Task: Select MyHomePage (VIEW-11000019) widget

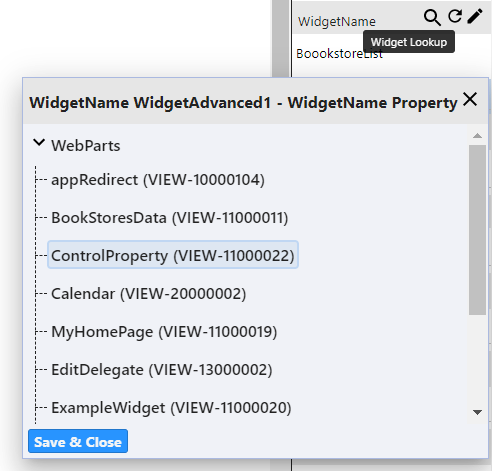Action: click(164, 332)
